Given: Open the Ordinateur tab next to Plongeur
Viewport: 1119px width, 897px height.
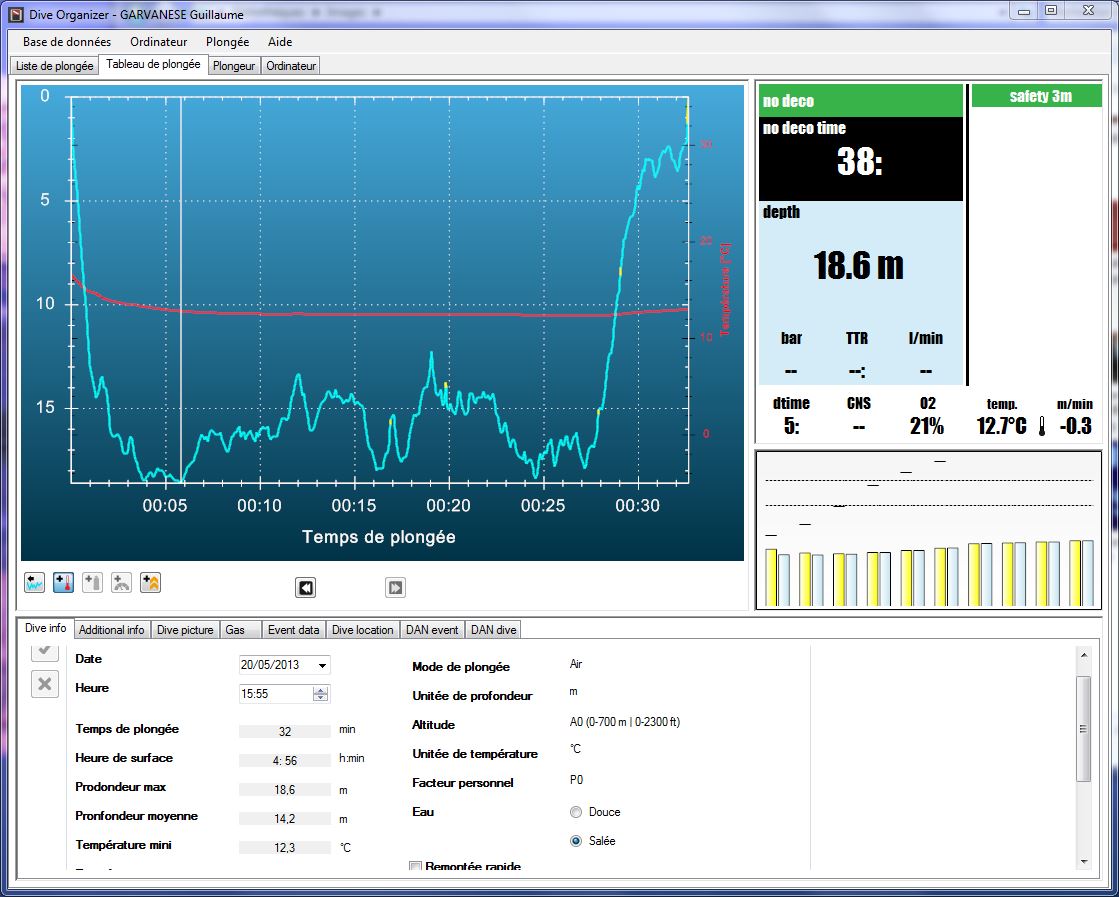Looking at the screenshot, I should [291, 66].
